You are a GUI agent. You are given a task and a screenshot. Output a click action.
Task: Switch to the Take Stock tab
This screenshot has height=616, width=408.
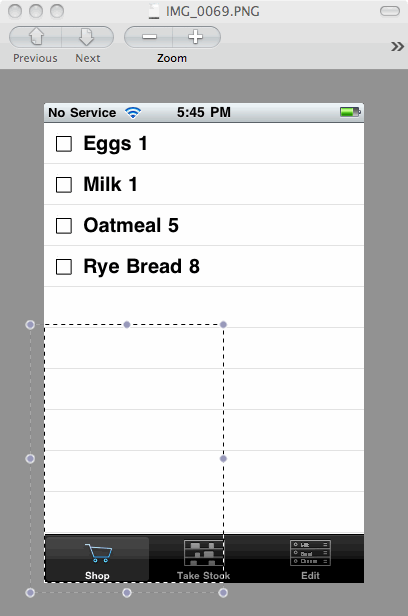(203, 559)
